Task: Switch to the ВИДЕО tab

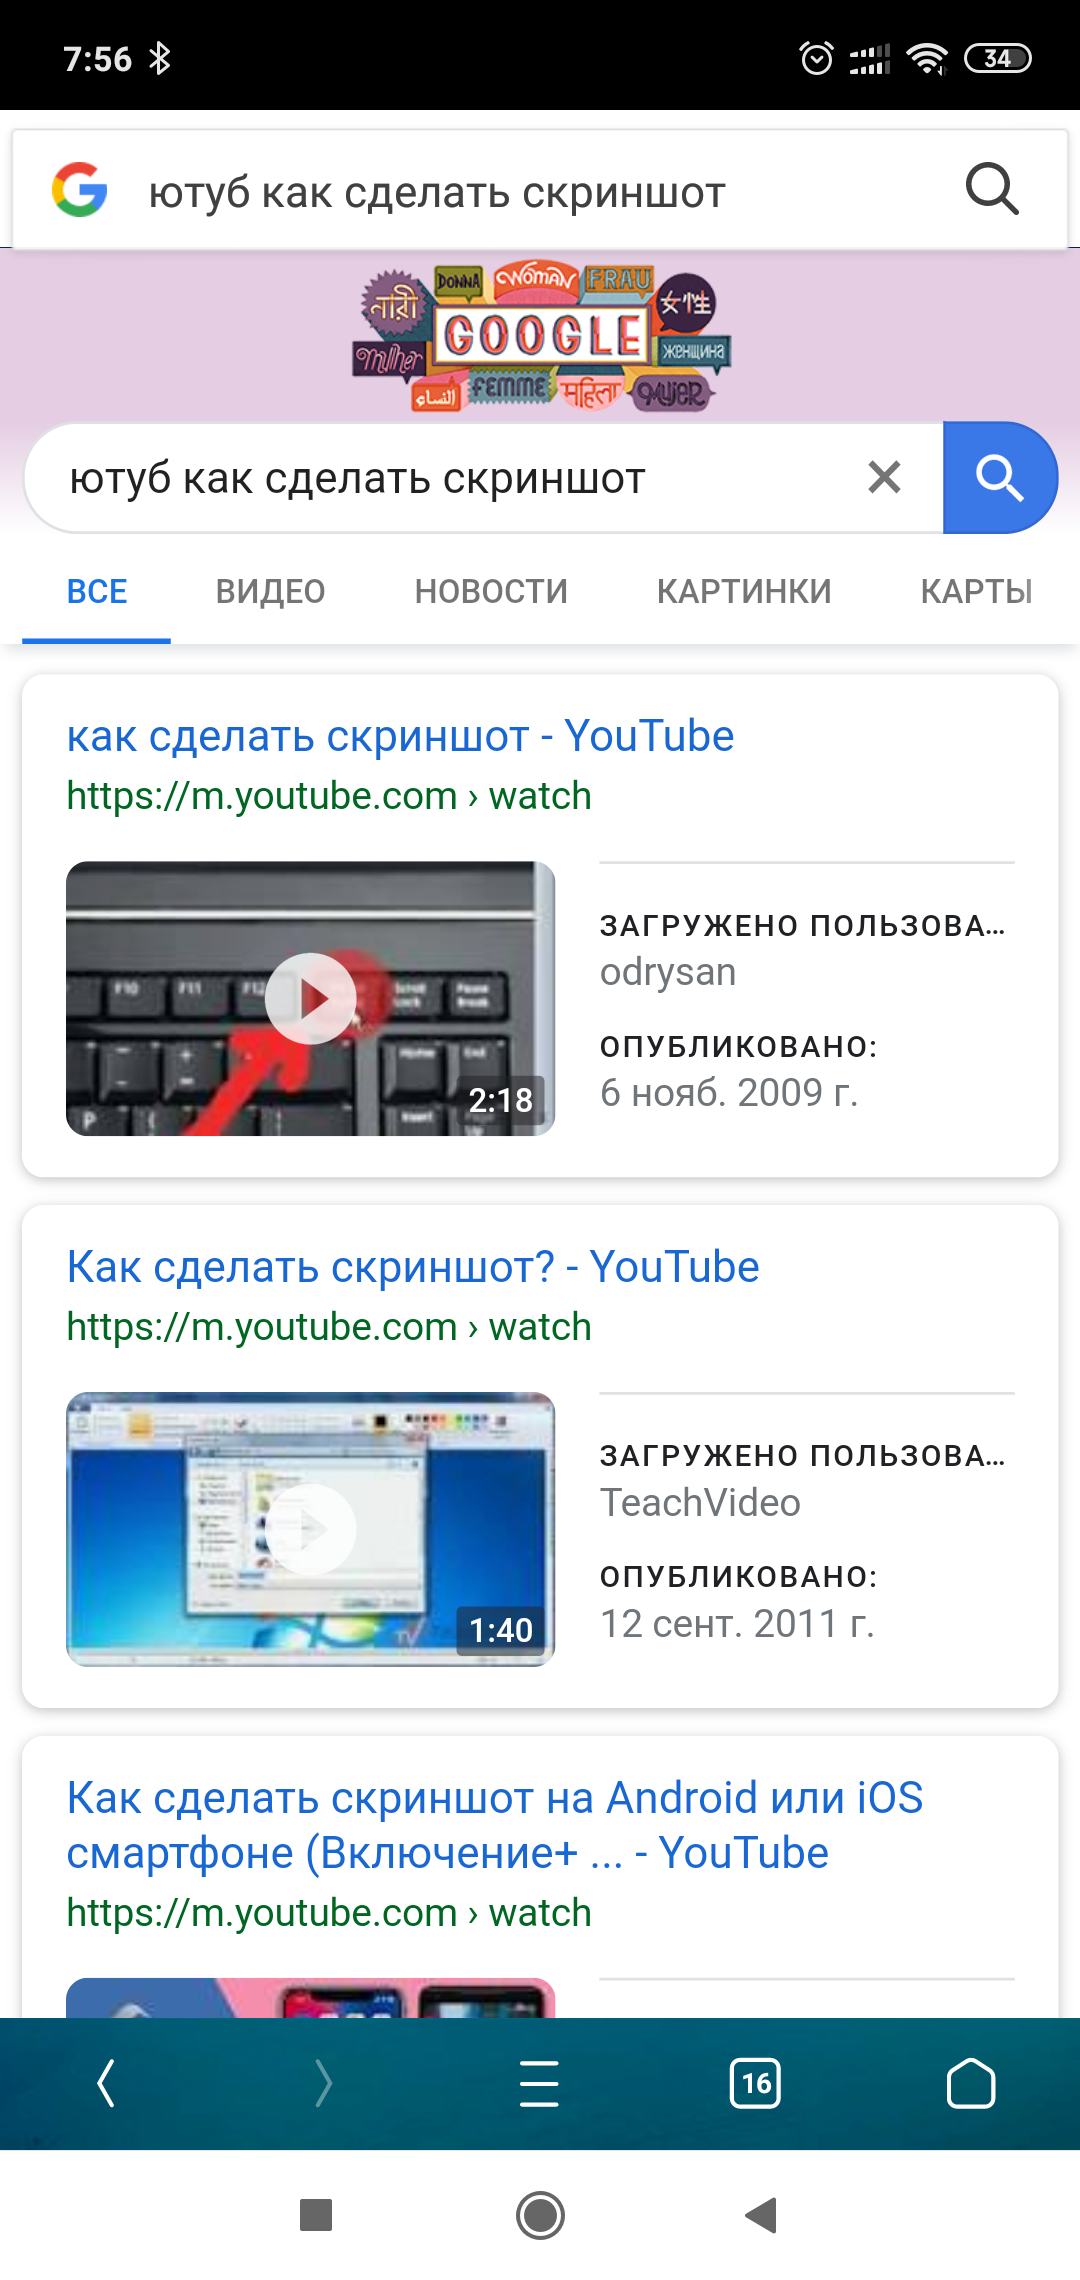Action: 270,591
